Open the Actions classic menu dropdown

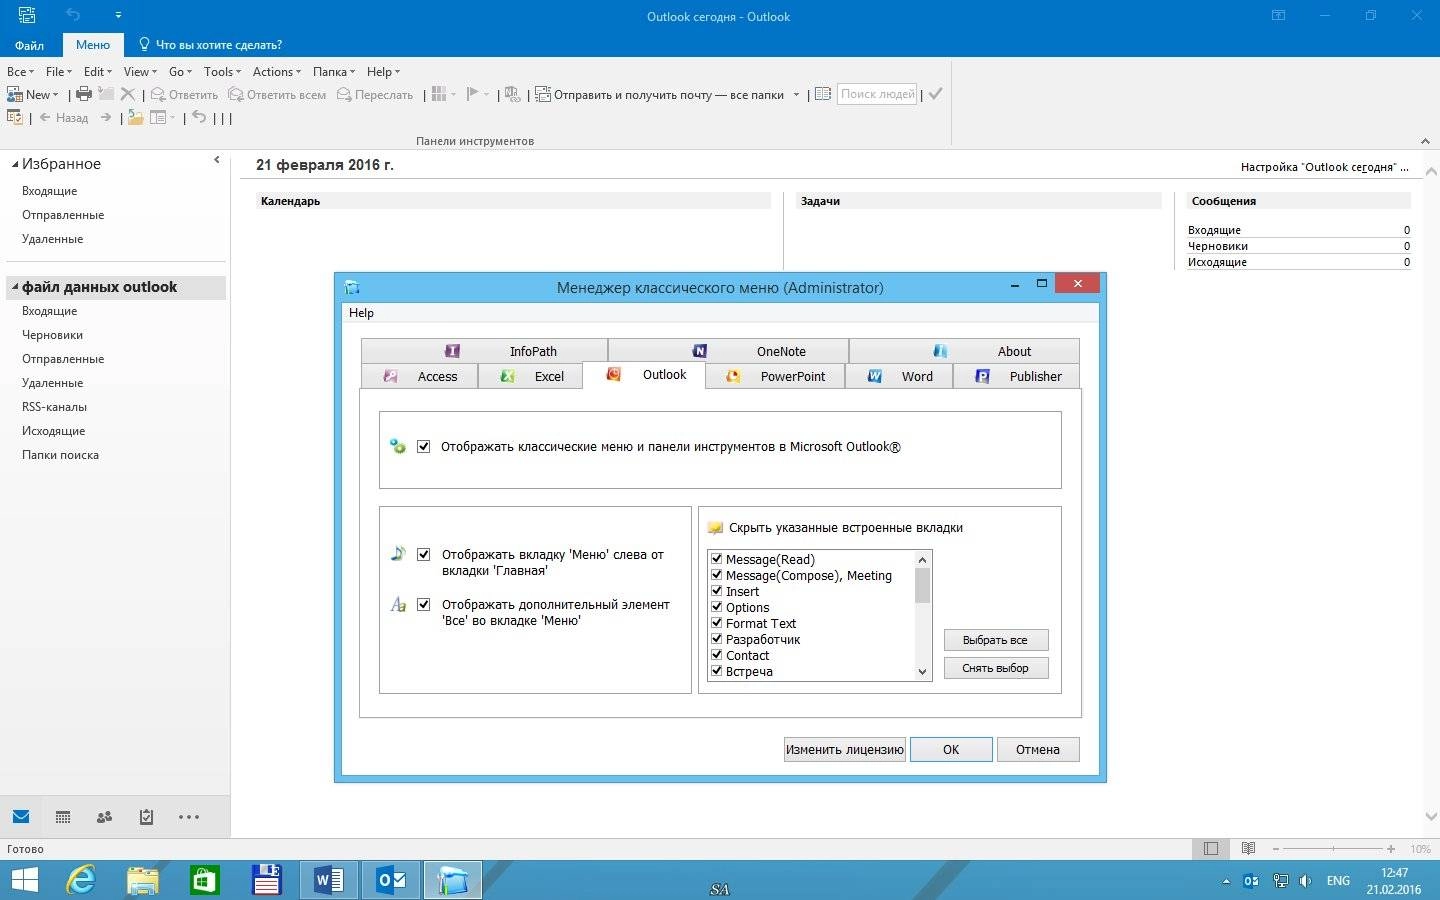(276, 72)
